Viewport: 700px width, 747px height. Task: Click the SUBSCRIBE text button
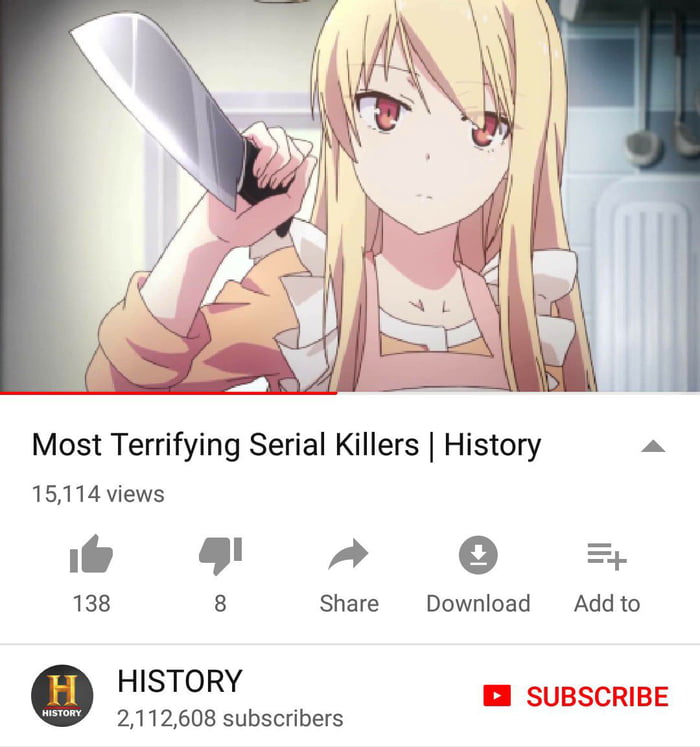click(598, 697)
